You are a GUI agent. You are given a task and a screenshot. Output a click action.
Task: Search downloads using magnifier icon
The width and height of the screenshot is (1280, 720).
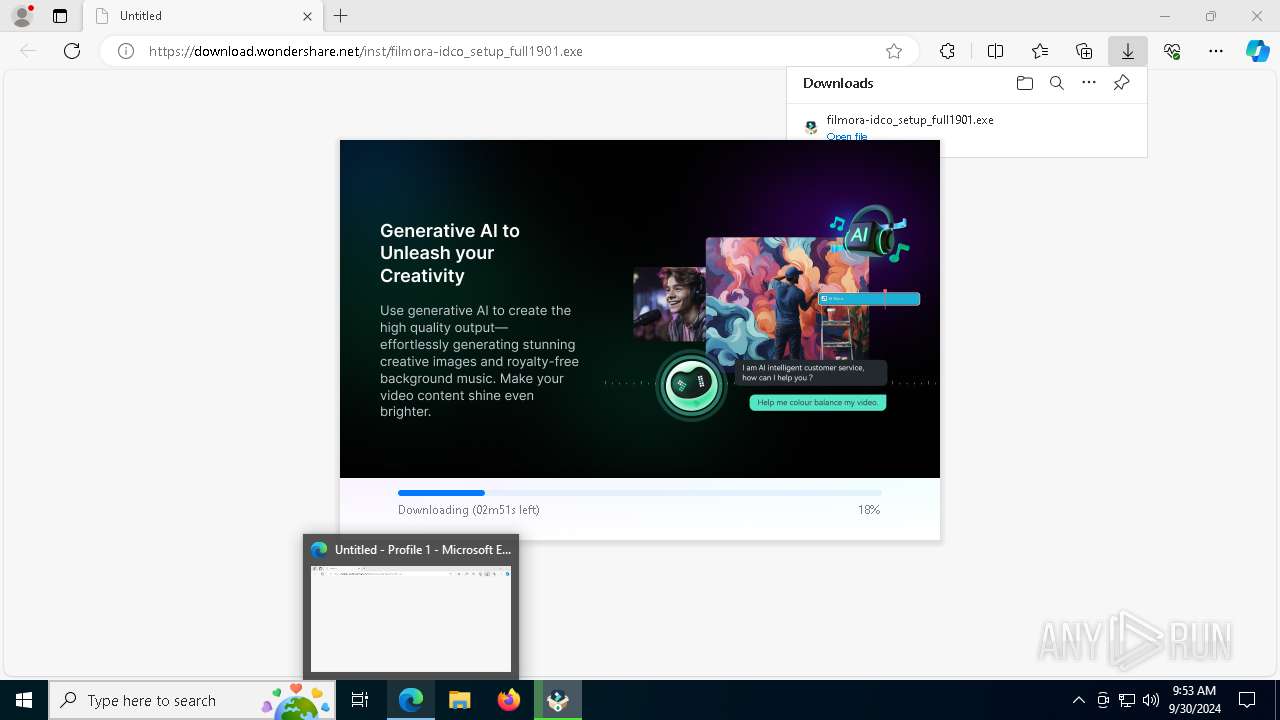[x=1057, y=83]
